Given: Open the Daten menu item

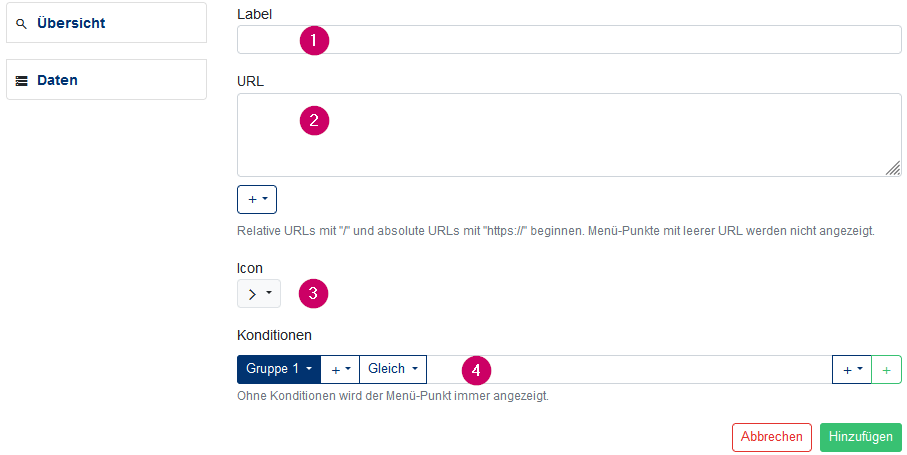Looking at the screenshot, I should click(x=106, y=80).
